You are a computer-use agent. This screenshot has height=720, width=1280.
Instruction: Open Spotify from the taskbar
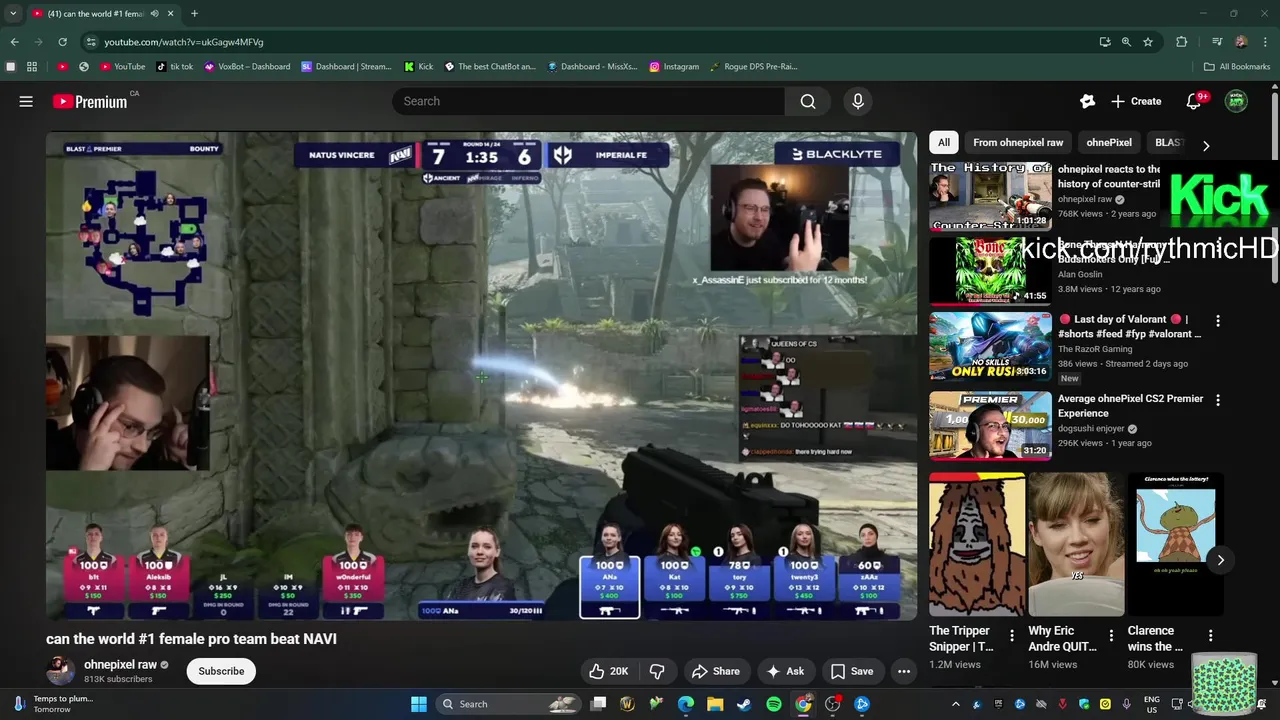coord(774,704)
